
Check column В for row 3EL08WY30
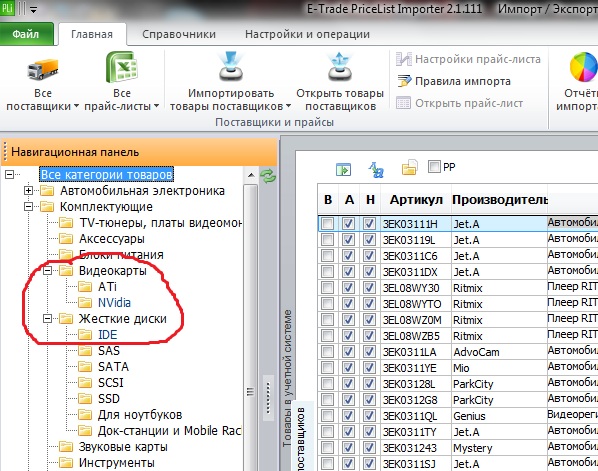click(x=327, y=288)
